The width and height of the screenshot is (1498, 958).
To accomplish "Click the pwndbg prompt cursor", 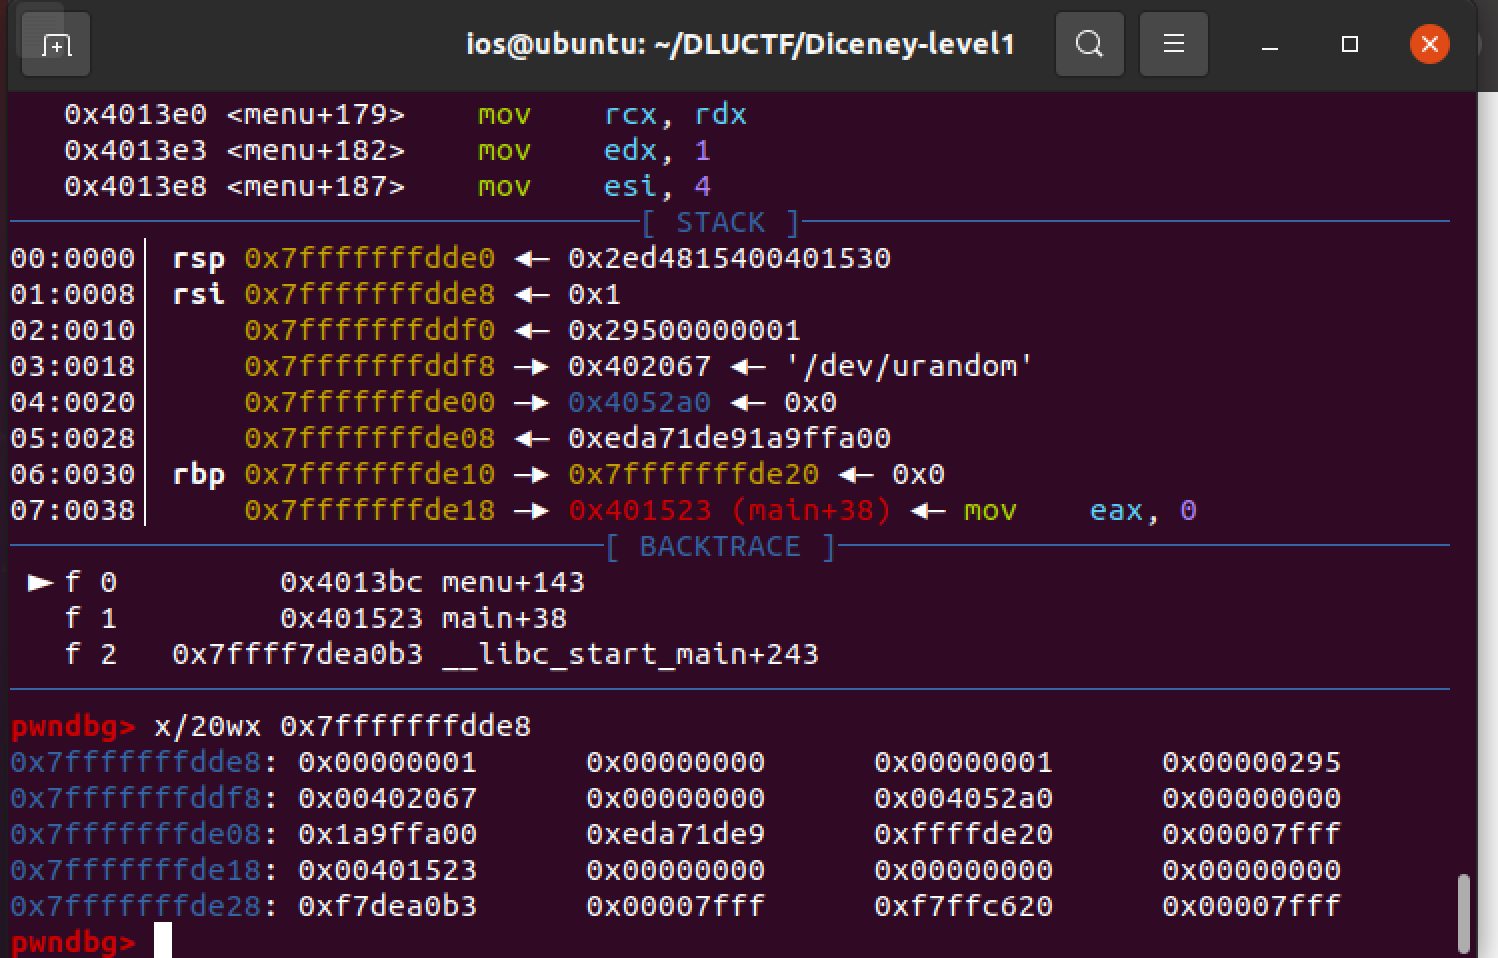I will pyautogui.click(x=163, y=941).
